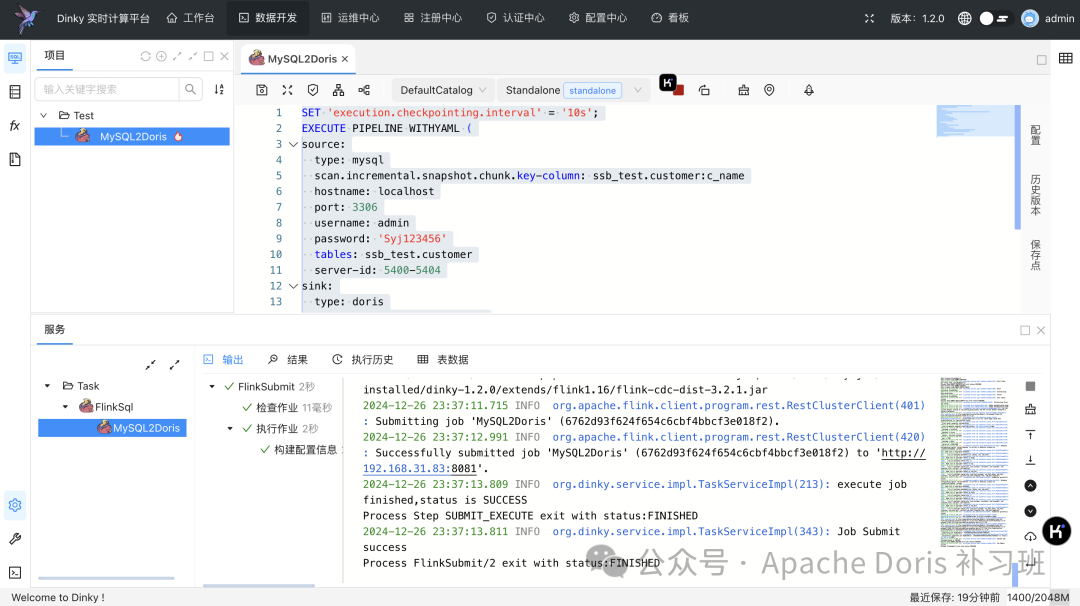Click the fullscreen toggle in top bar
Image resolution: width=1080 pixels, height=606 pixels.
pos(869,19)
